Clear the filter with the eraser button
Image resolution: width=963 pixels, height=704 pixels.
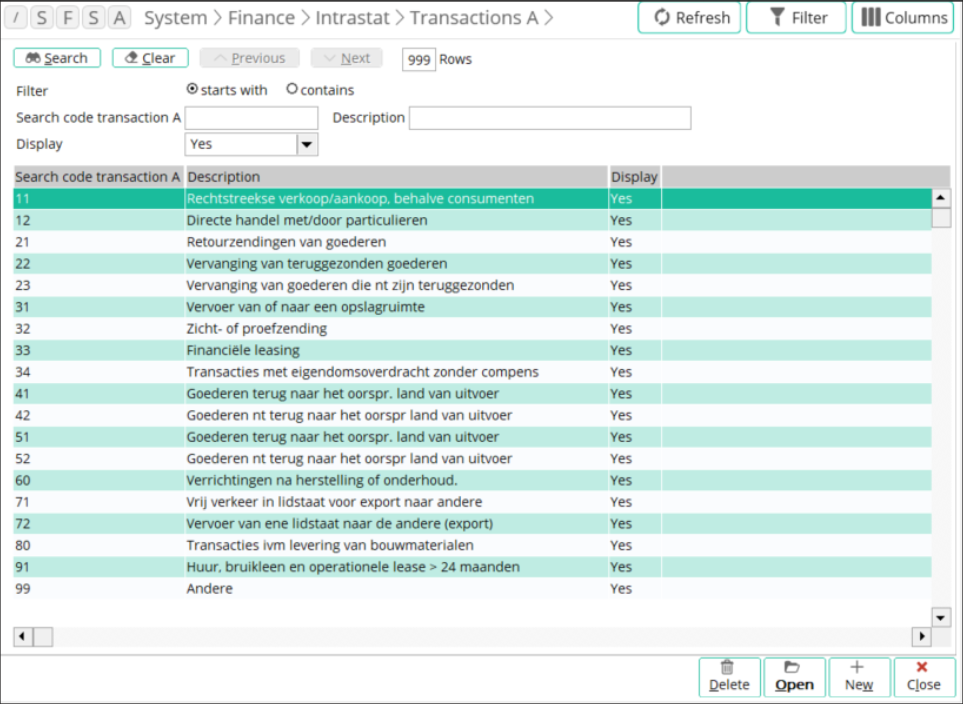150,58
